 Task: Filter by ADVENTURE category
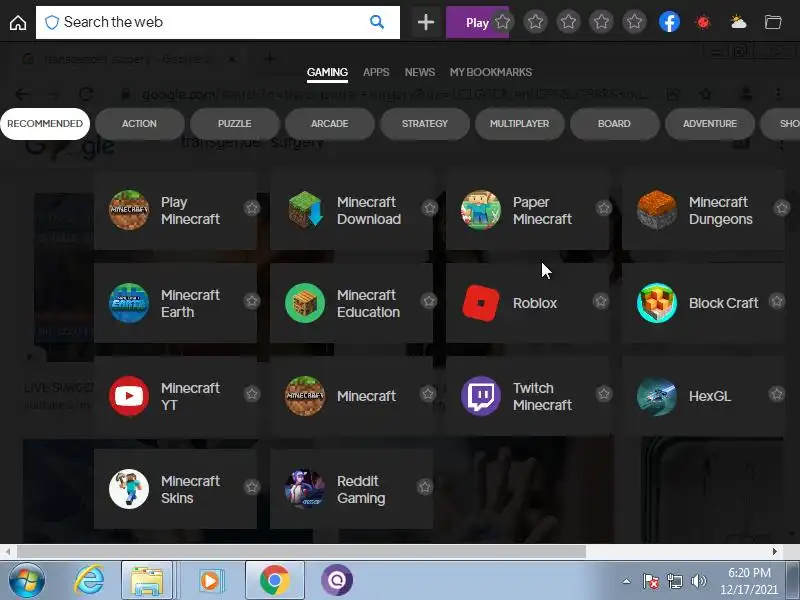[710, 123]
